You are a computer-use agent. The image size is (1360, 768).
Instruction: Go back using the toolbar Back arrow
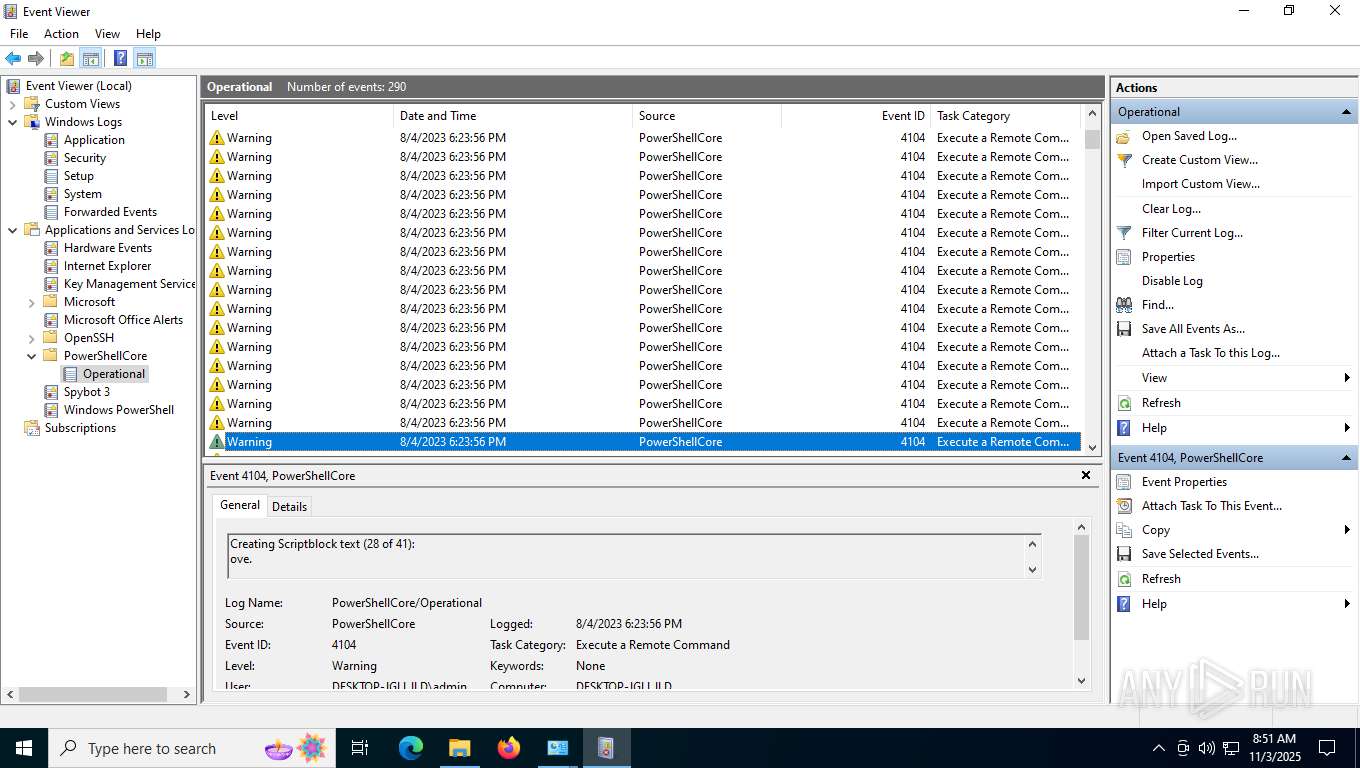click(x=13, y=58)
